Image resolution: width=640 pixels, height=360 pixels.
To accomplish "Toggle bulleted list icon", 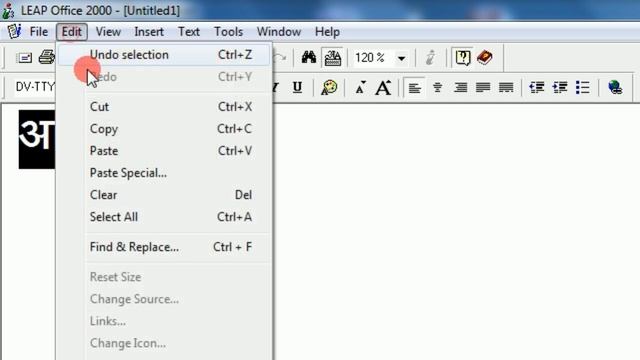I will coord(583,87).
